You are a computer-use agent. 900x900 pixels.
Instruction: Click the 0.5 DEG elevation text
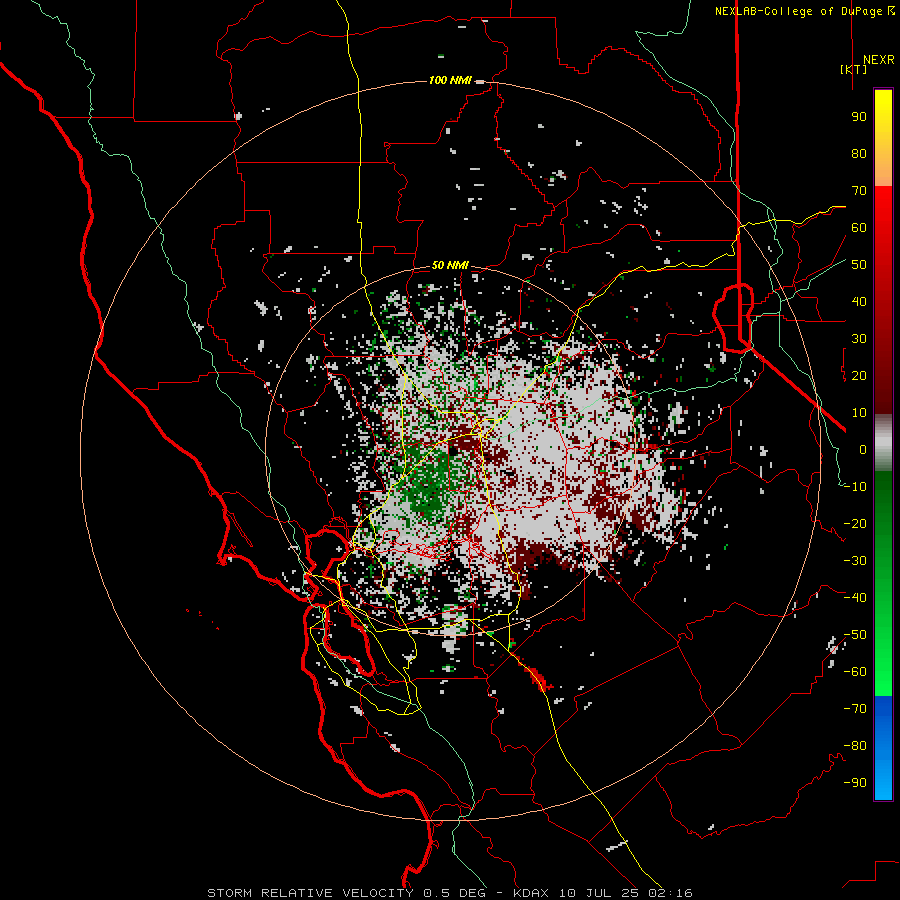[455, 893]
